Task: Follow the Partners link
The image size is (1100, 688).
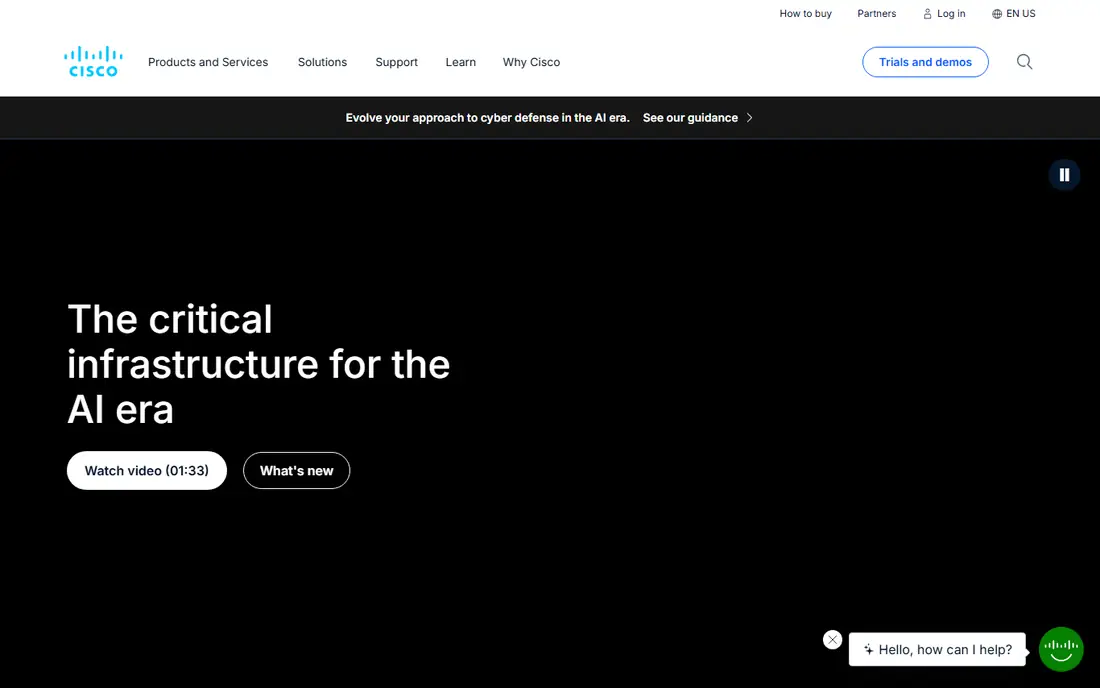Action: coord(876,13)
